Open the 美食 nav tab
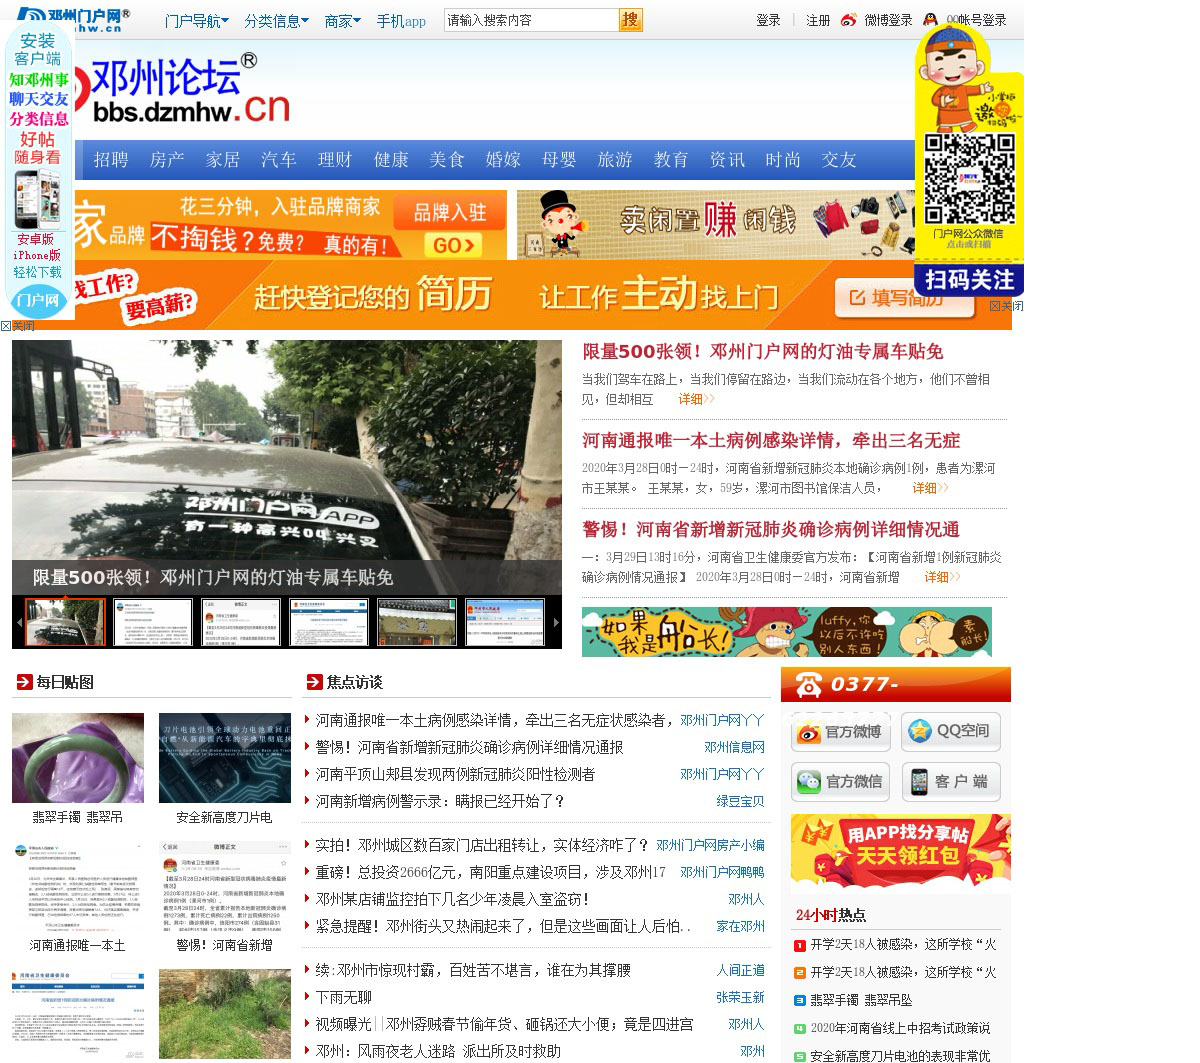Image resolution: width=1200 pixels, height=1063 pixels. (447, 160)
